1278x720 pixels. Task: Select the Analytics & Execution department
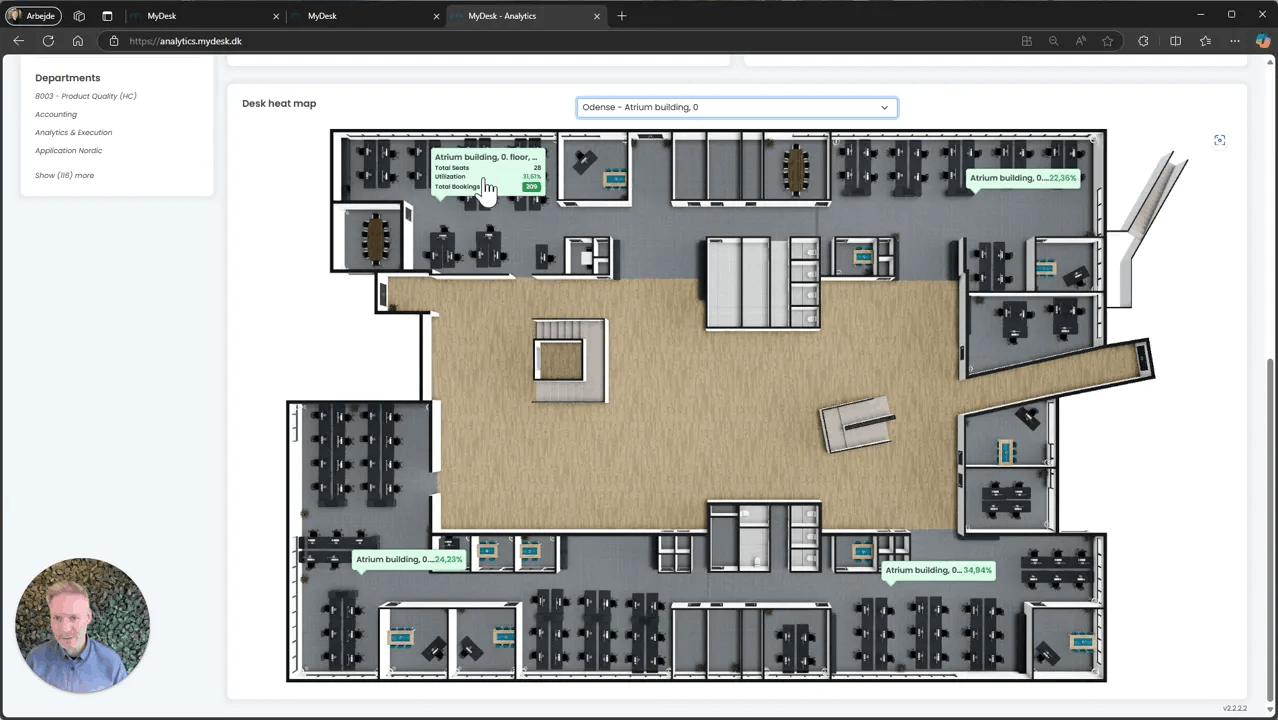tap(74, 132)
